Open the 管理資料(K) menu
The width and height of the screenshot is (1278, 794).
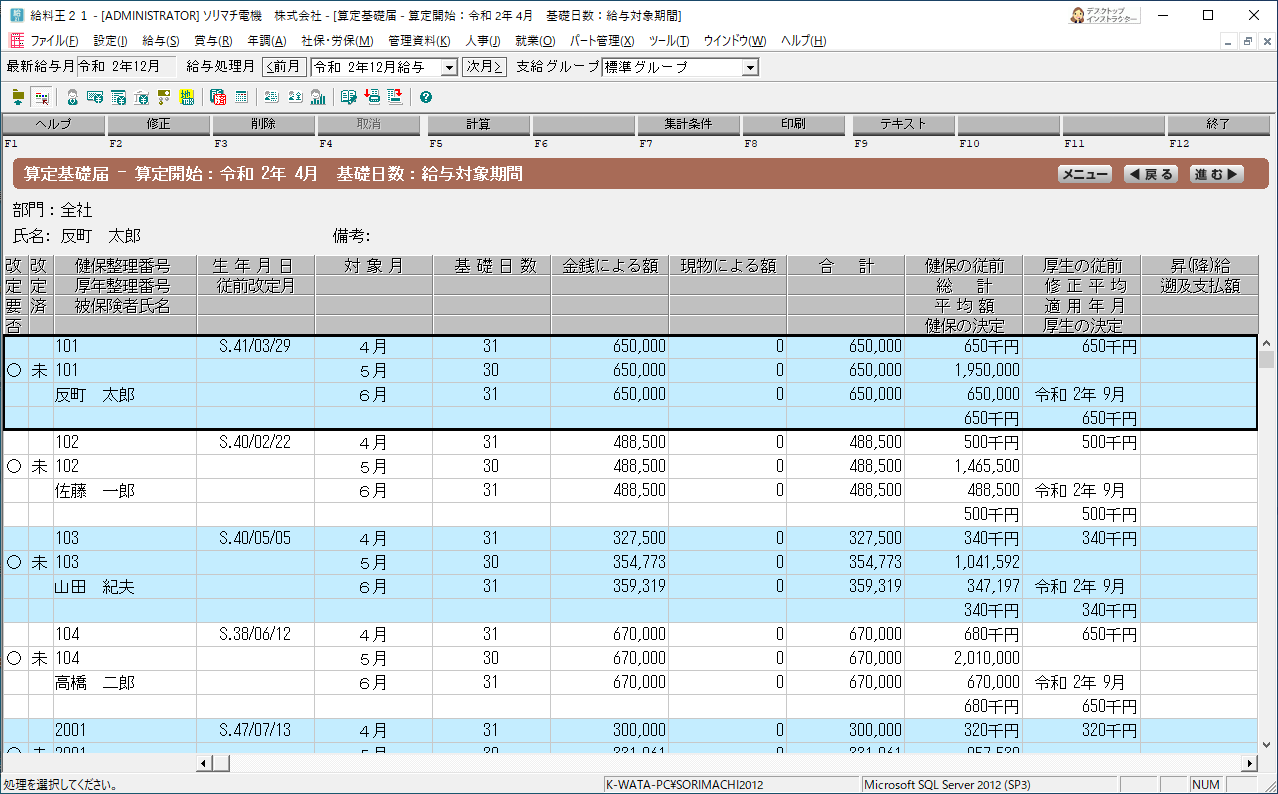(419, 41)
